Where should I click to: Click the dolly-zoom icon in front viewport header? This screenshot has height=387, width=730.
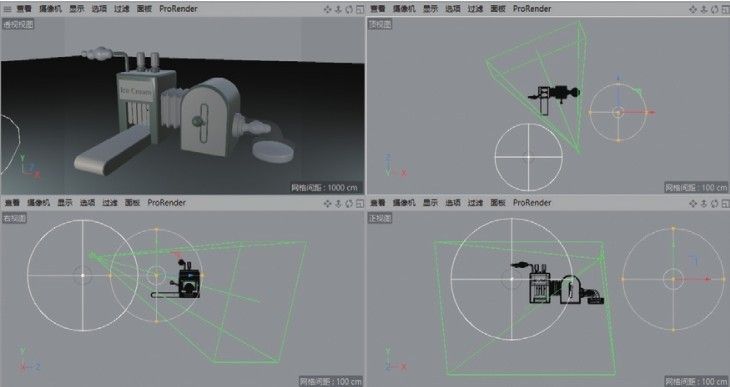pos(704,204)
